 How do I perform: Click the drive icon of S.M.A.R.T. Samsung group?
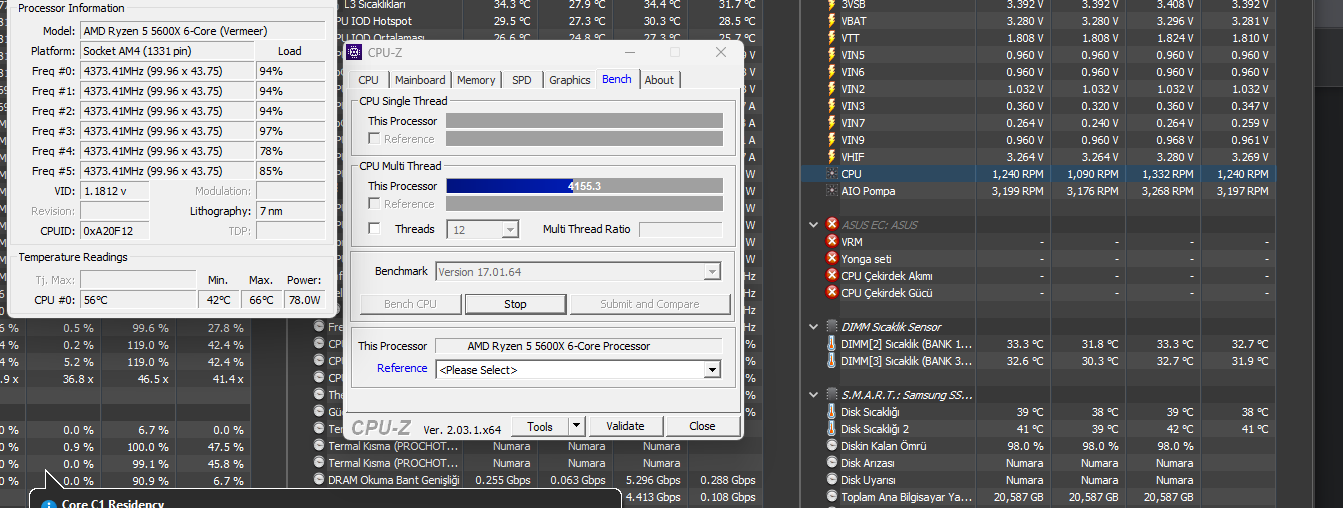pos(831,395)
